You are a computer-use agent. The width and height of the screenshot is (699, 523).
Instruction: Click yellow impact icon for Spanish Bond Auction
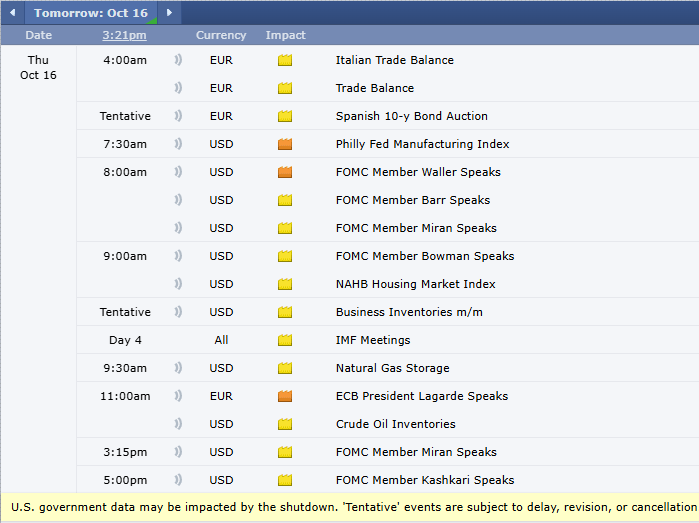[x=285, y=116]
